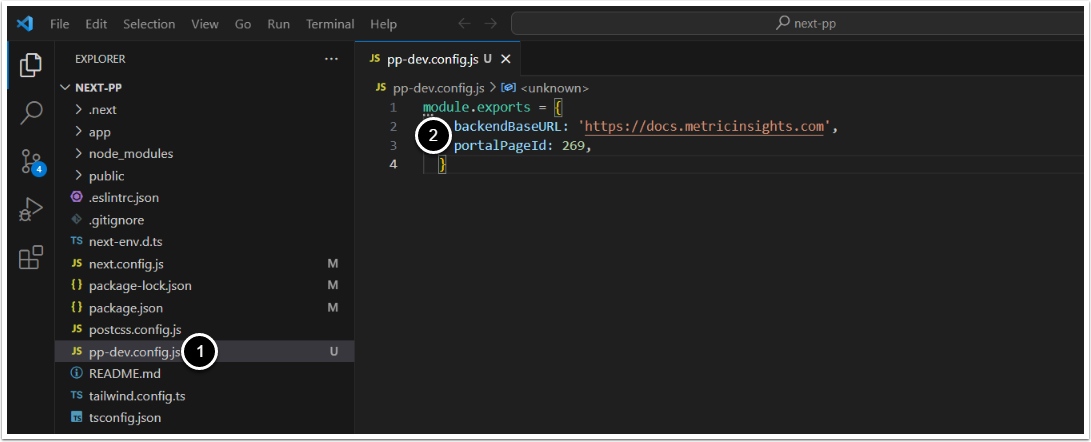
Task: Go back with the left arrow
Action: pos(464,23)
